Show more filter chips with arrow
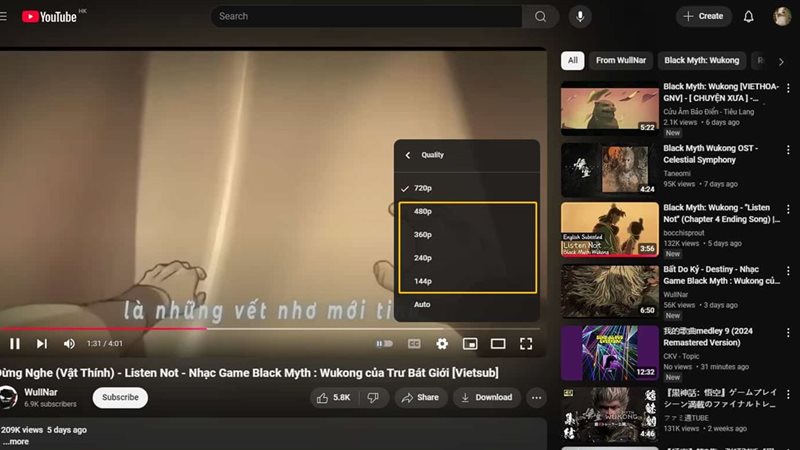Viewport: 800px width, 450px height. 781,62
